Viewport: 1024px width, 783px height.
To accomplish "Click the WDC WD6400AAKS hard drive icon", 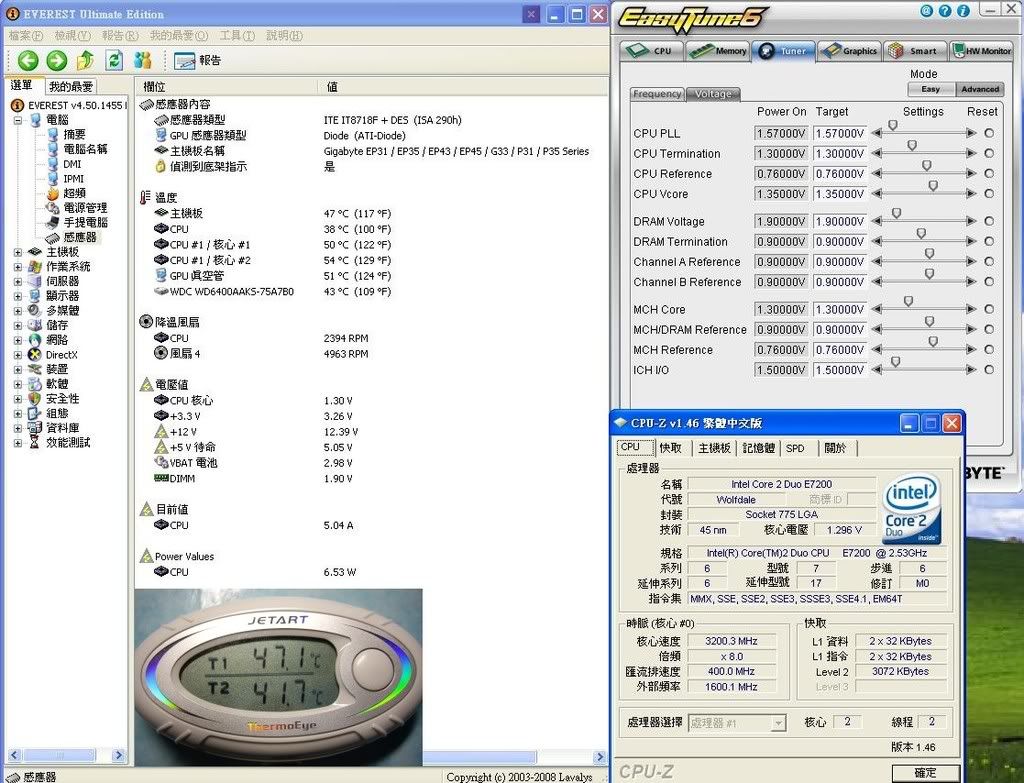I will click(161, 291).
